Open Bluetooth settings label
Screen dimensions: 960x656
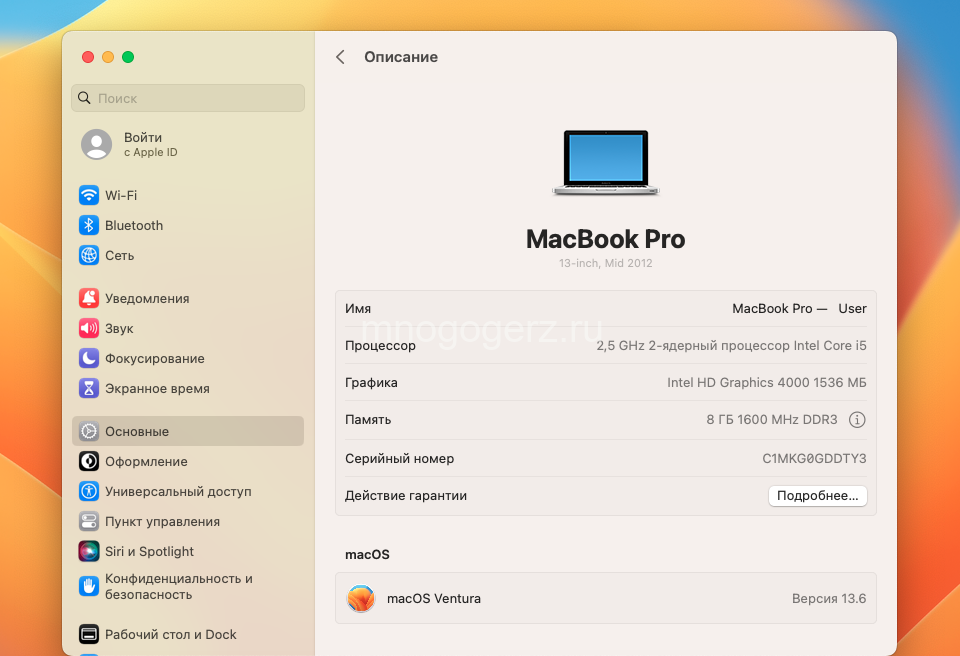click(134, 225)
